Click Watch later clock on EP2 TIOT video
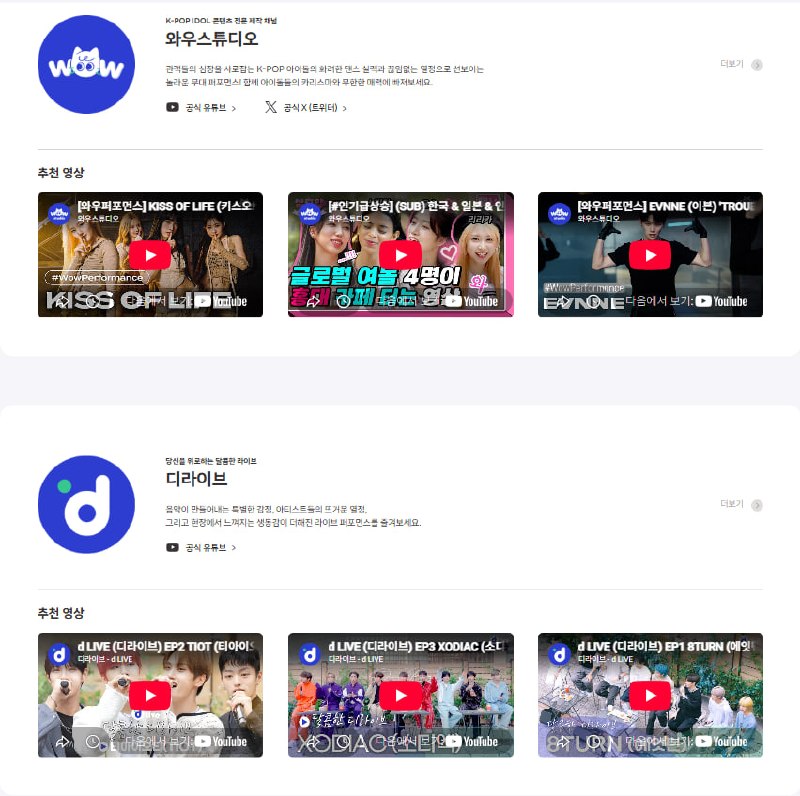The width and height of the screenshot is (800, 796). pyautogui.click(x=93, y=741)
